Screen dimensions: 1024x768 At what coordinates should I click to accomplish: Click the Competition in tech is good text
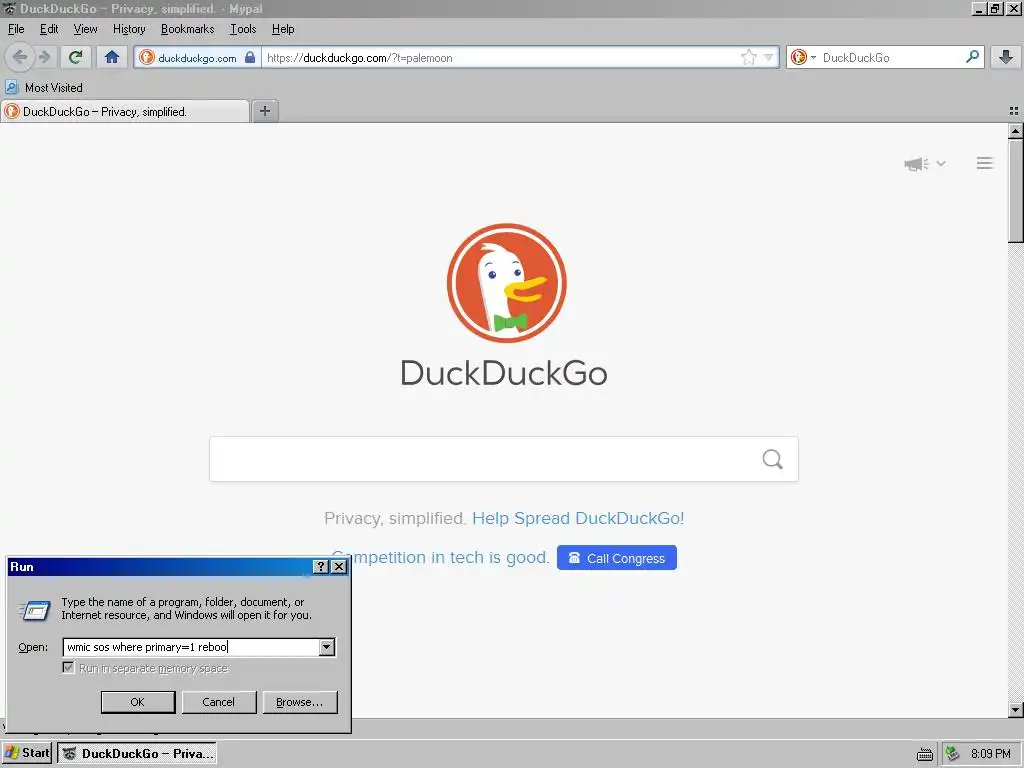pos(441,558)
